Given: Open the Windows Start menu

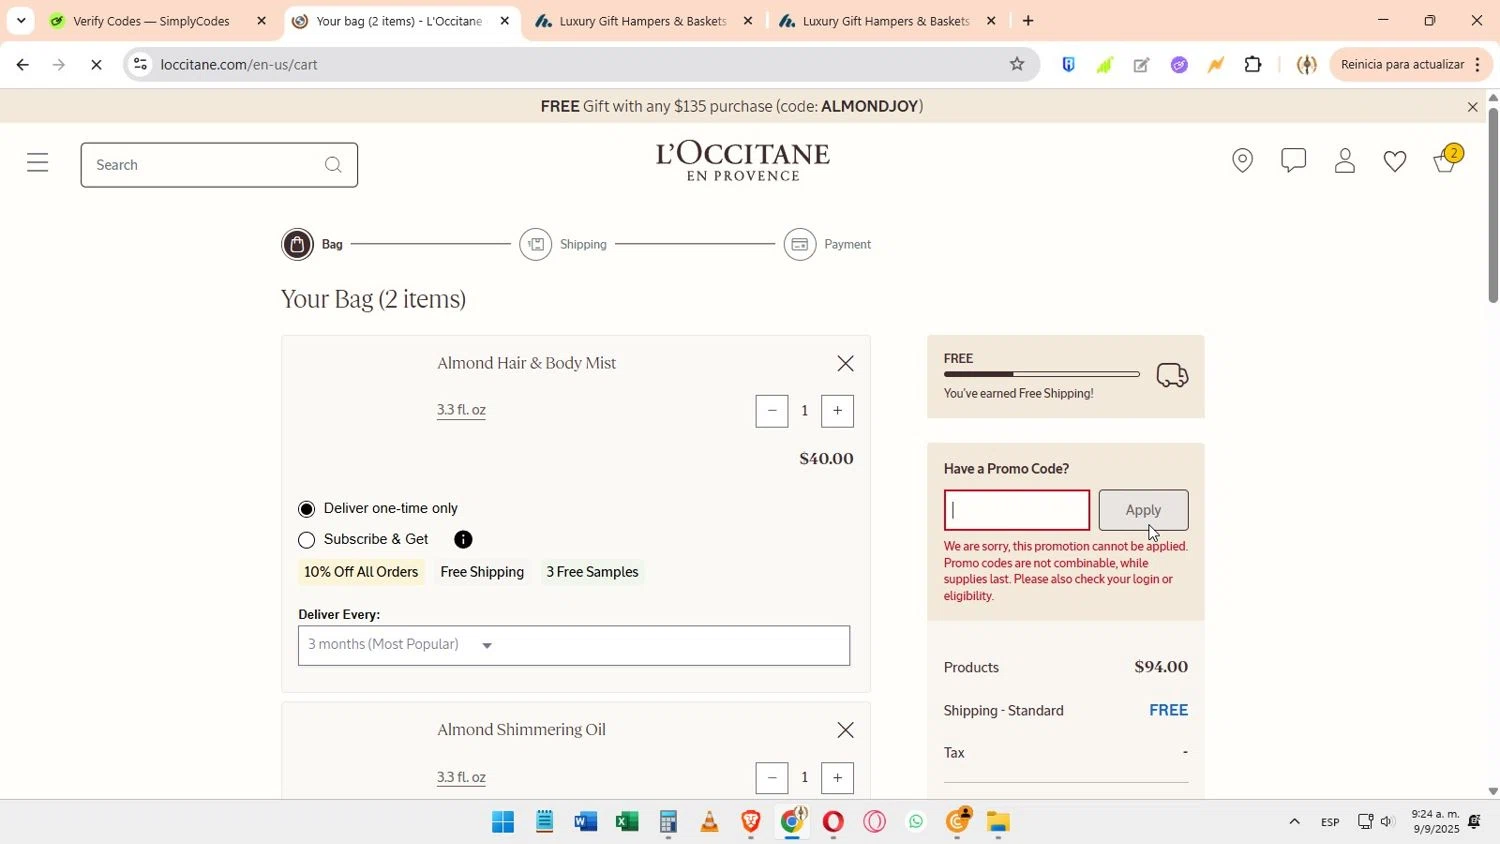Looking at the screenshot, I should point(503,822).
